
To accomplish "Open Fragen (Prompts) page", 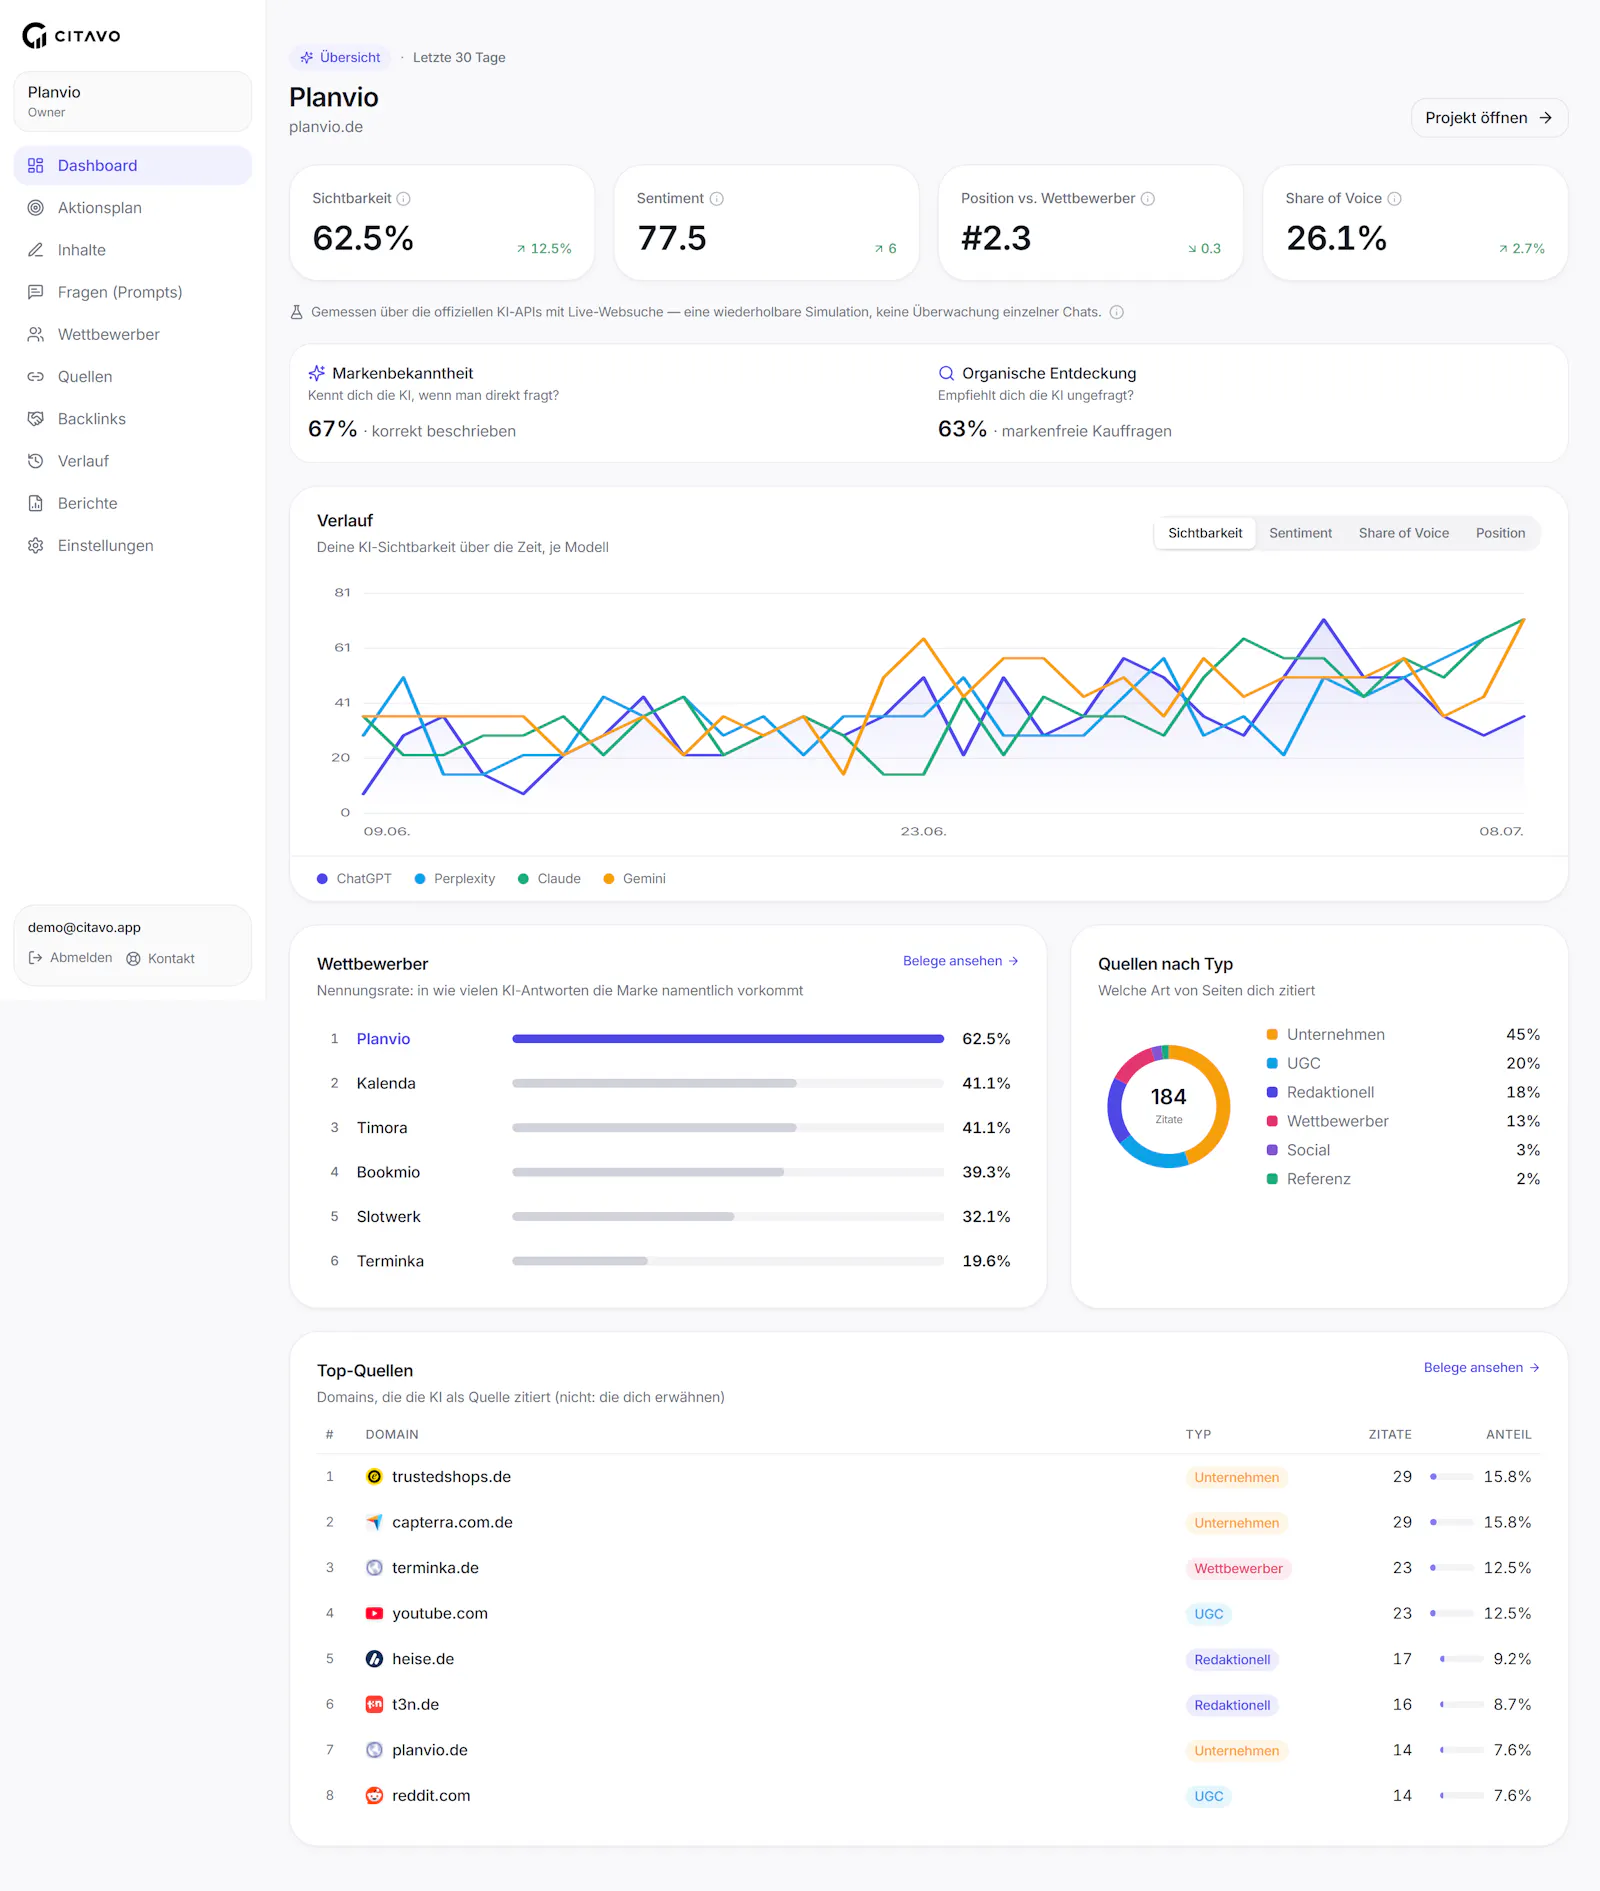I will [x=133, y=292].
